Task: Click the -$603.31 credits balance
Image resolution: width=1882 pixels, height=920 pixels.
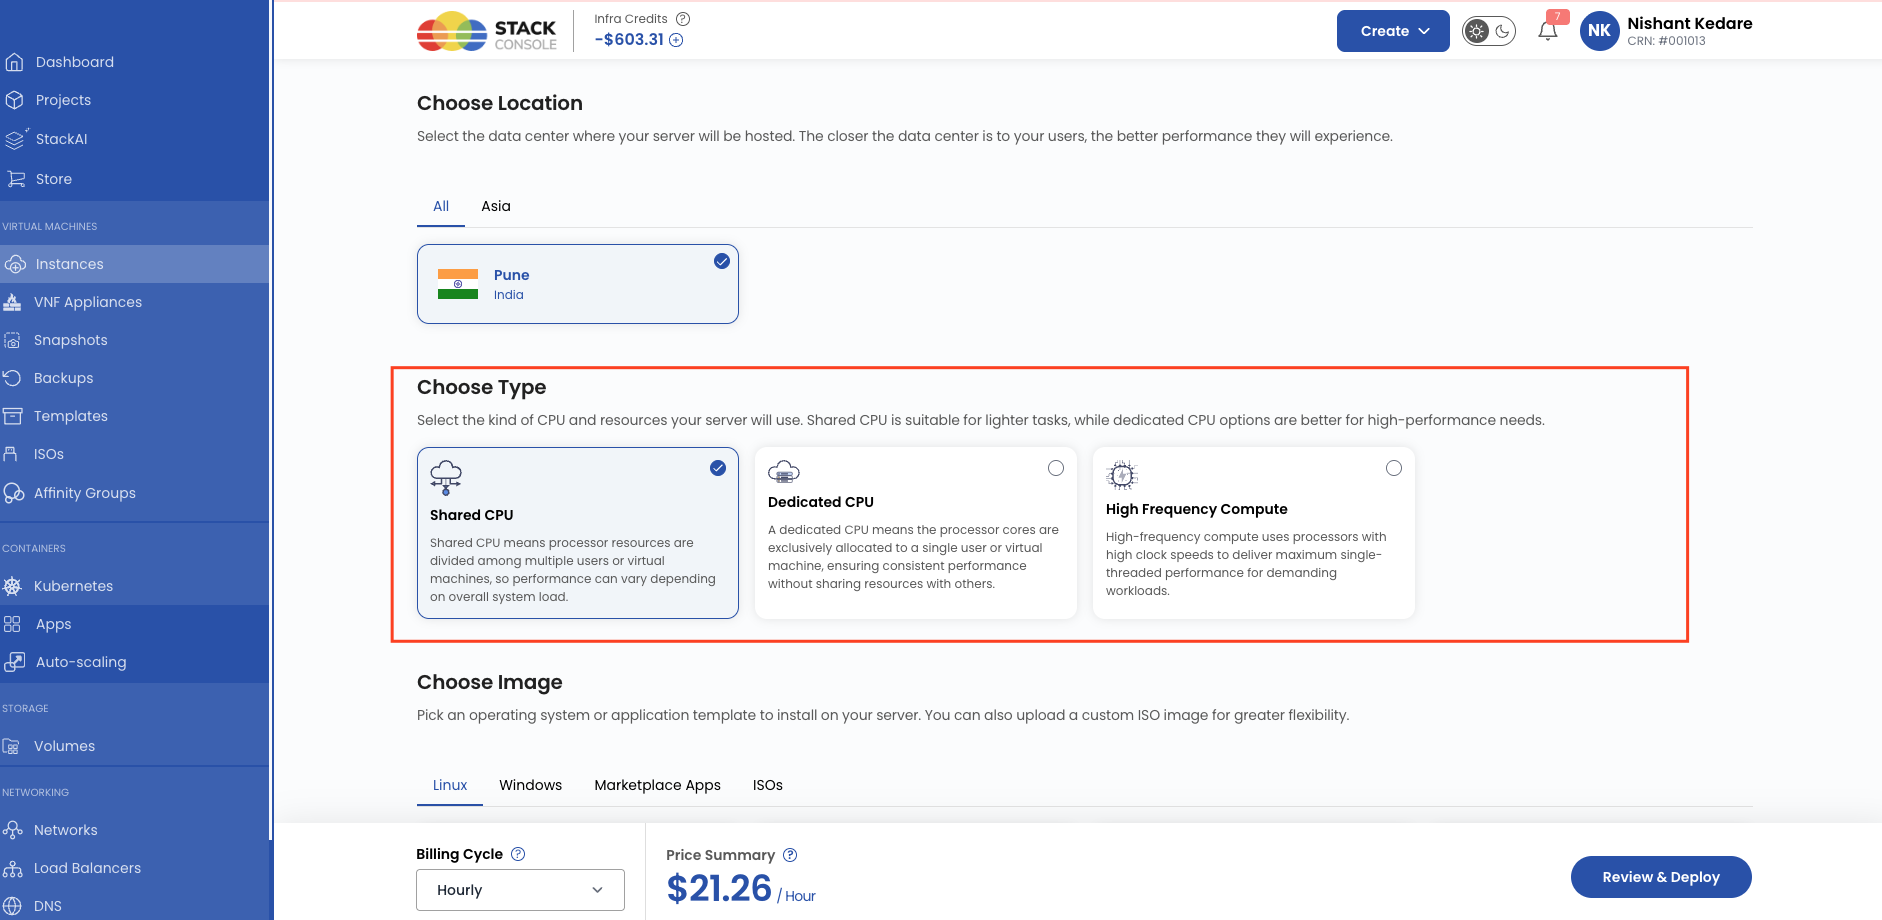Action: (x=629, y=40)
